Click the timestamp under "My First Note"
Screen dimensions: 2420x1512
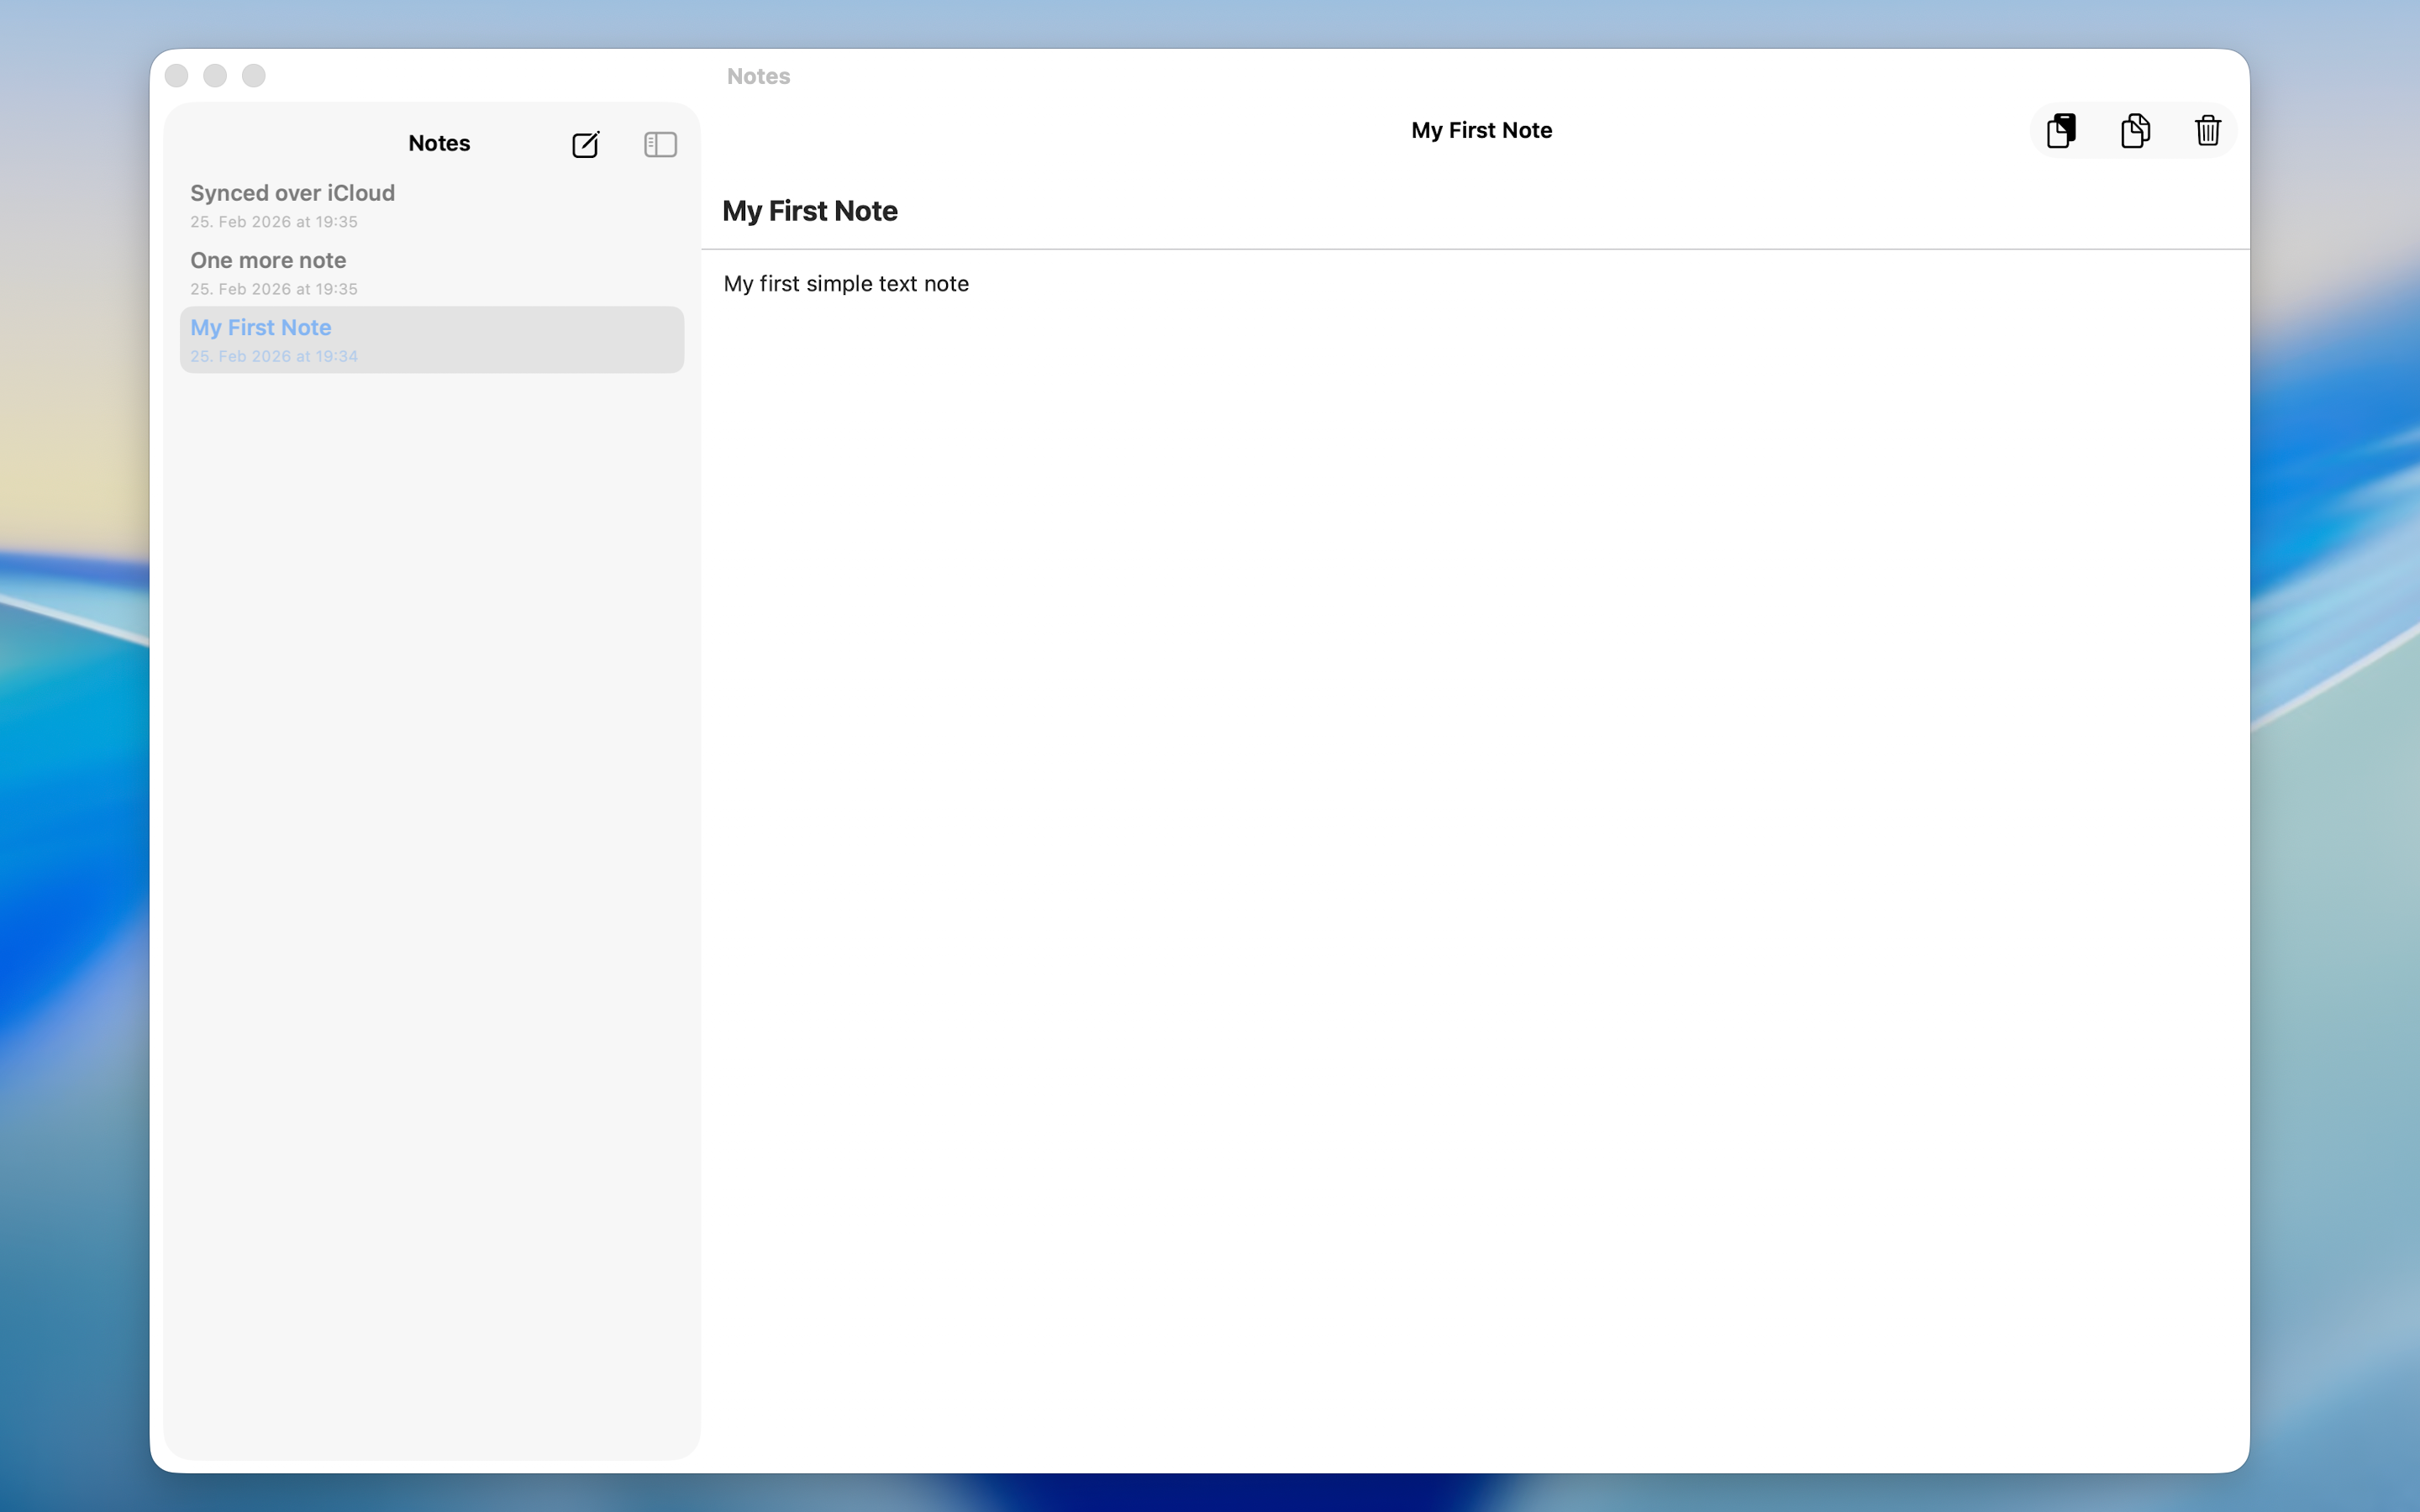coord(274,356)
